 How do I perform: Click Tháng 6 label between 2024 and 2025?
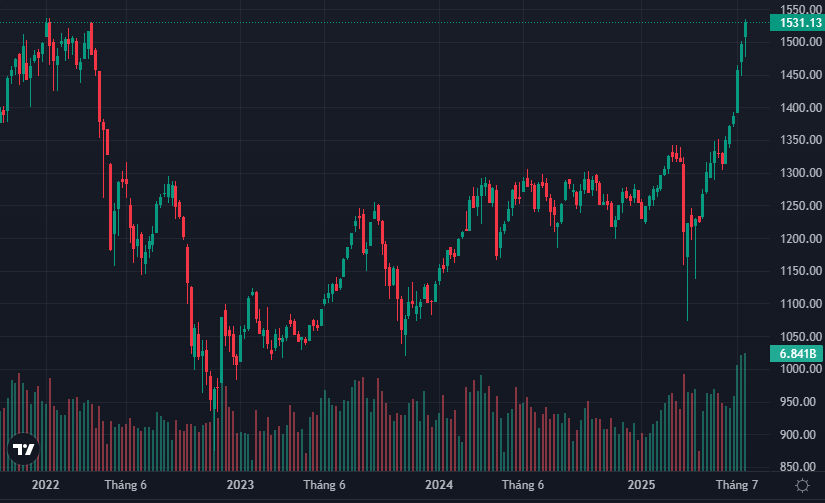pos(523,485)
